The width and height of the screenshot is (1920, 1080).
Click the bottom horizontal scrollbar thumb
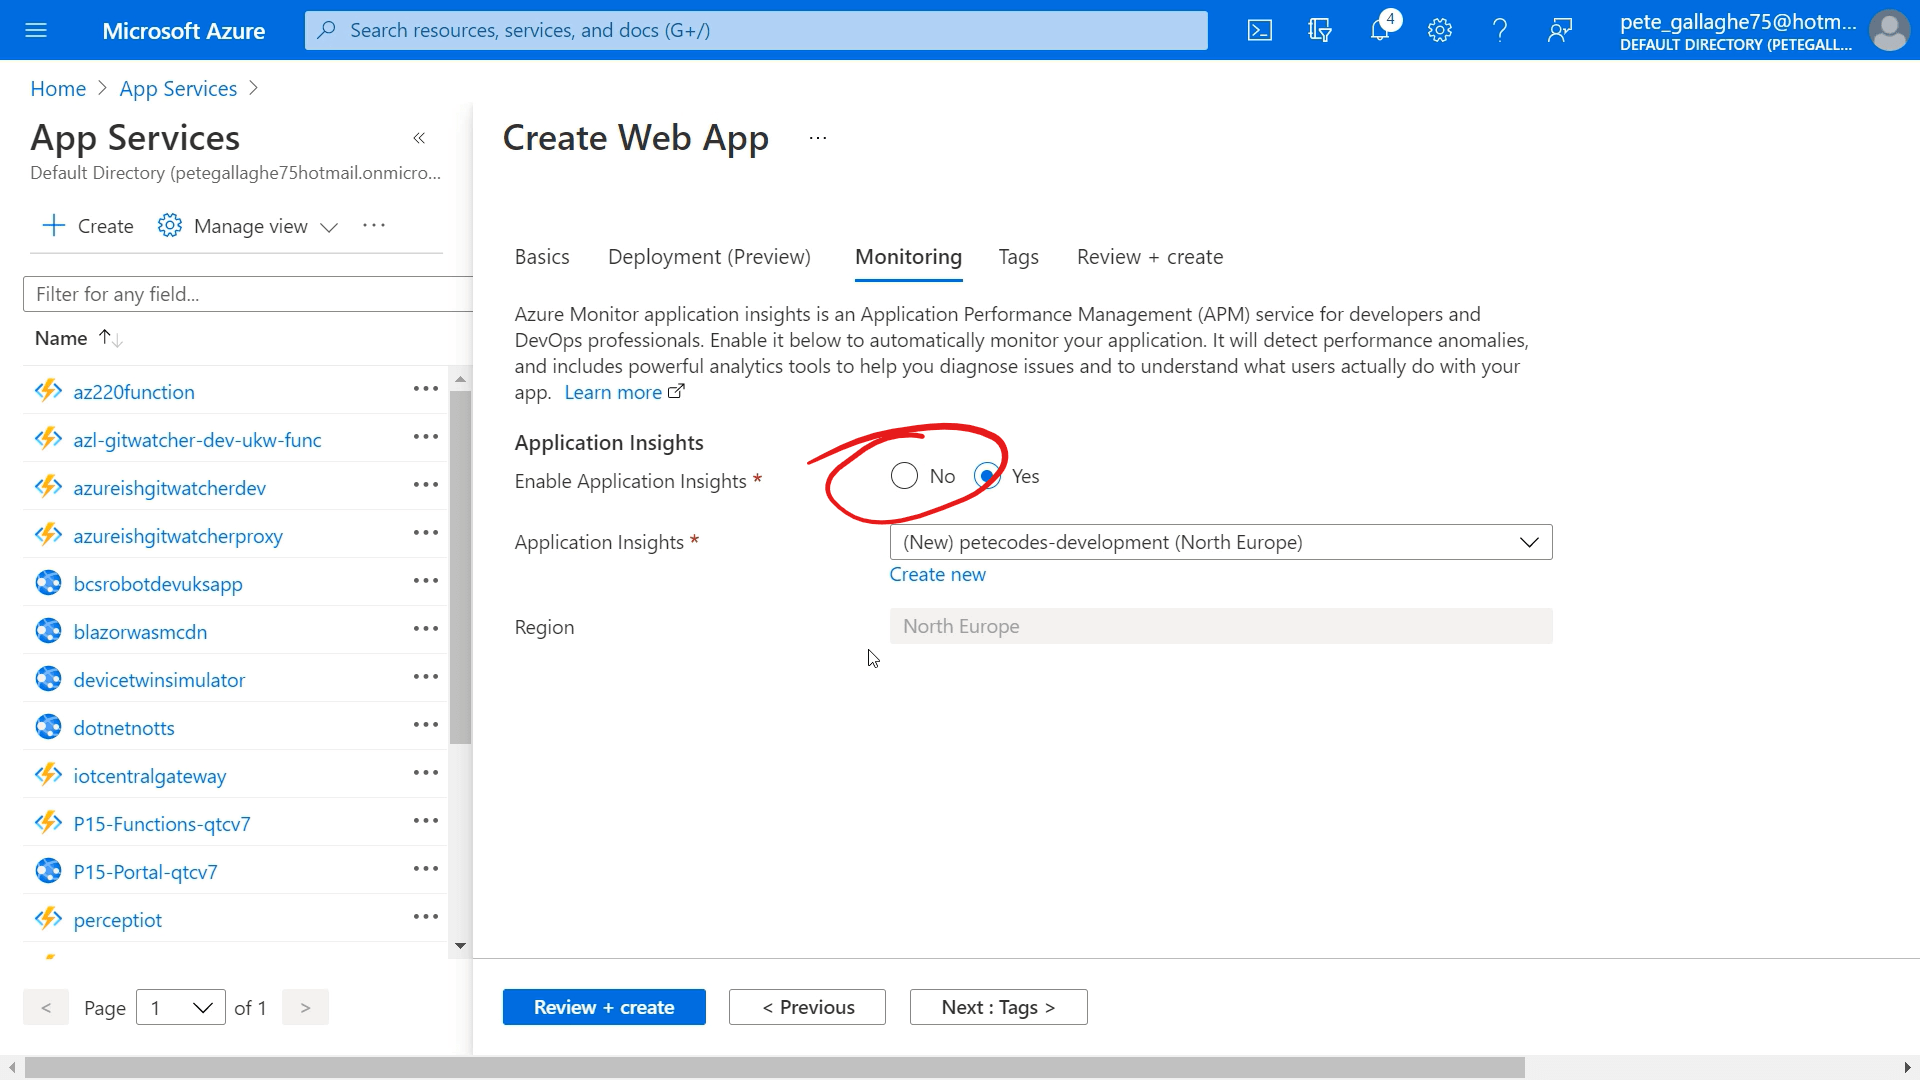point(774,1068)
